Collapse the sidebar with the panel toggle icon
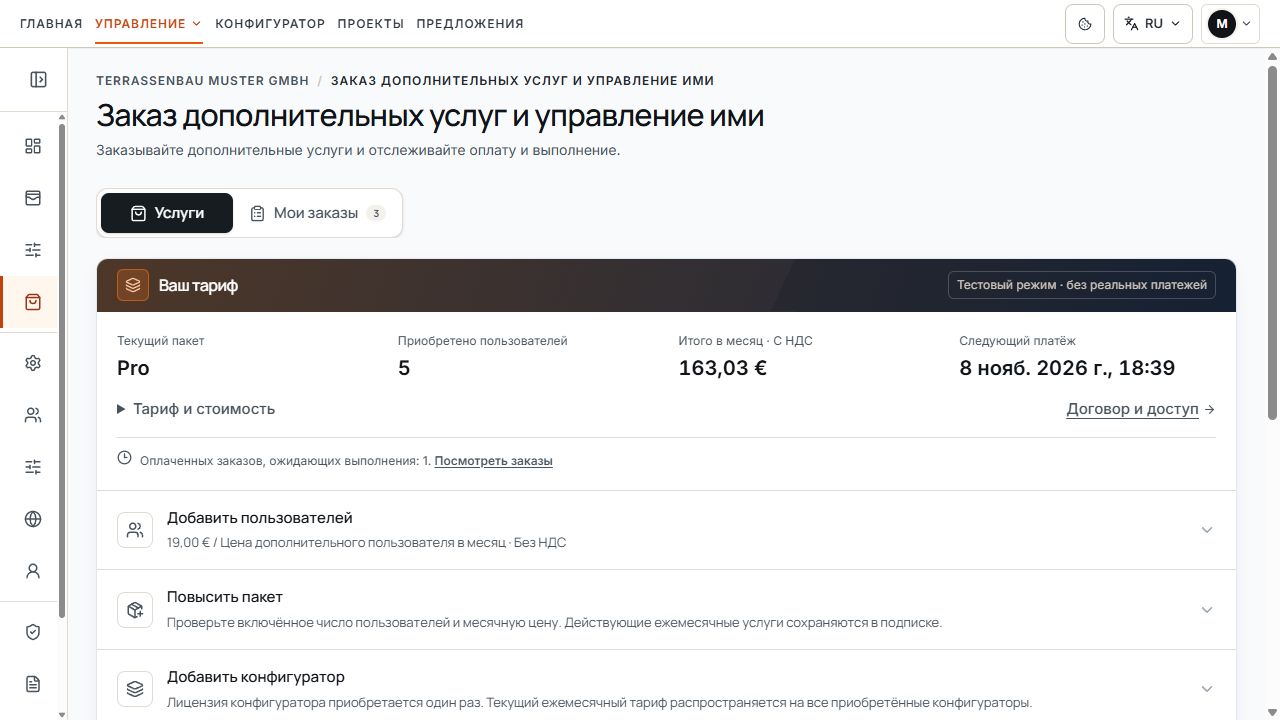The width and height of the screenshot is (1280, 720). click(x=38, y=79)
